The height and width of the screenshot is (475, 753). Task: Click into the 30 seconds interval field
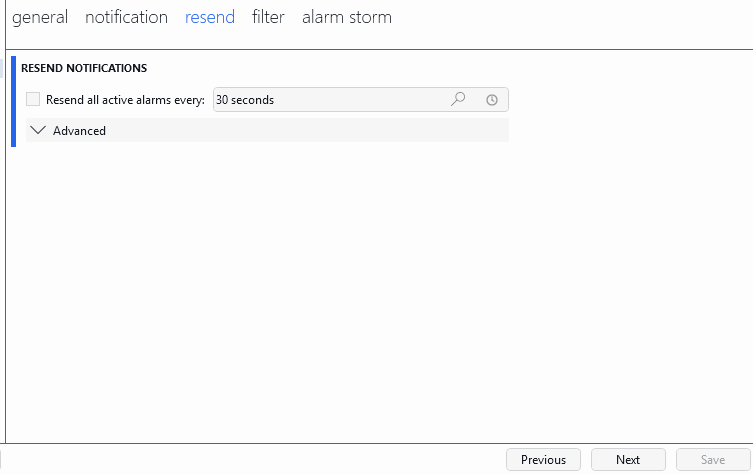click(x=331, y=99)
